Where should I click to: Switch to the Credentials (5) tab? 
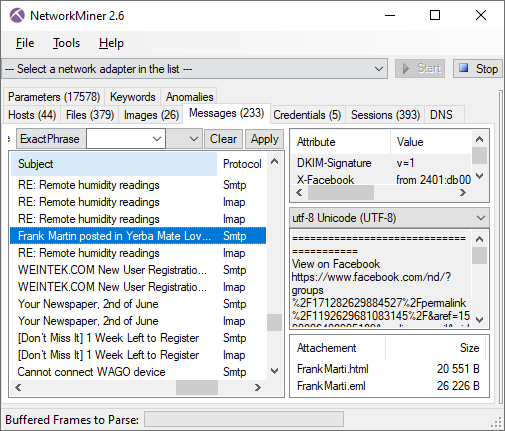pyautogui.click(x=307, y=115)
